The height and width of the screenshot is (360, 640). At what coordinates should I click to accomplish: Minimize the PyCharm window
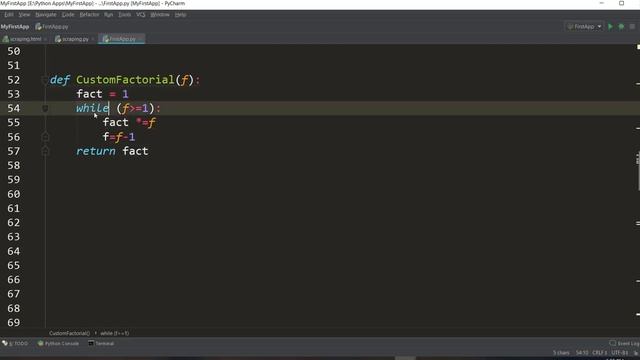click(601, 3)
